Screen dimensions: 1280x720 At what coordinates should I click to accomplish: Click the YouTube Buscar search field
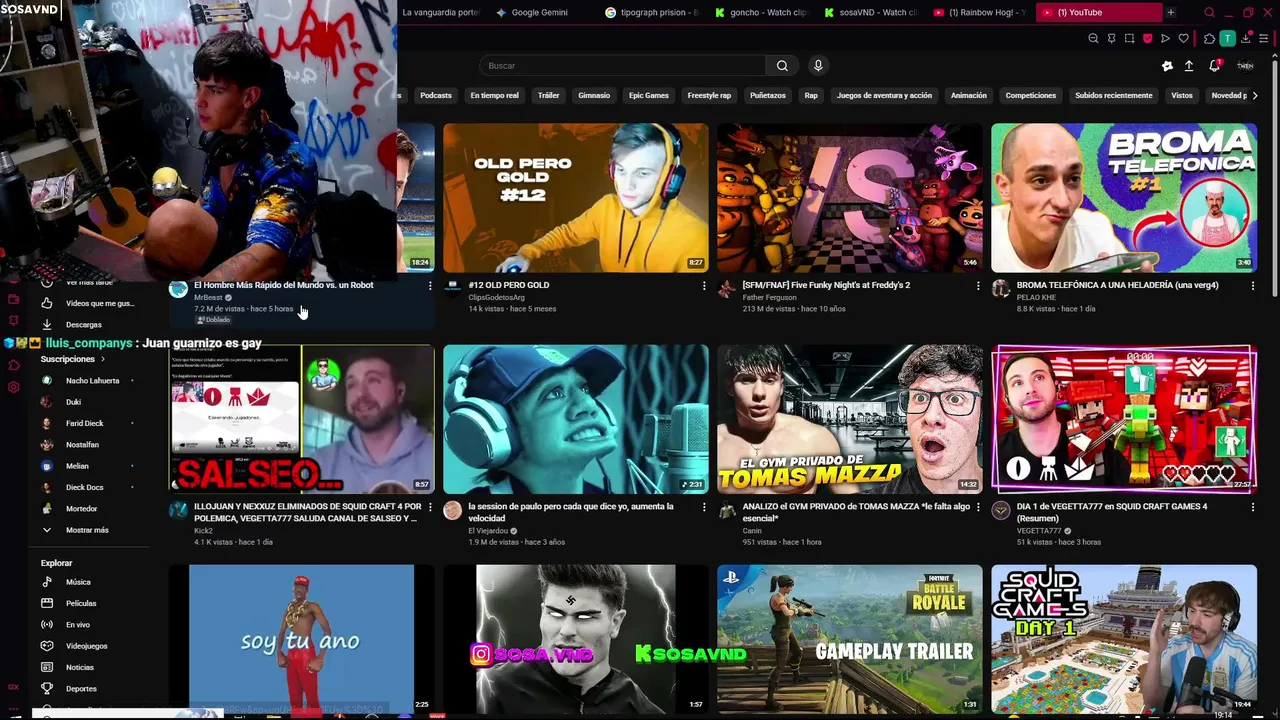tap(622, 66)
